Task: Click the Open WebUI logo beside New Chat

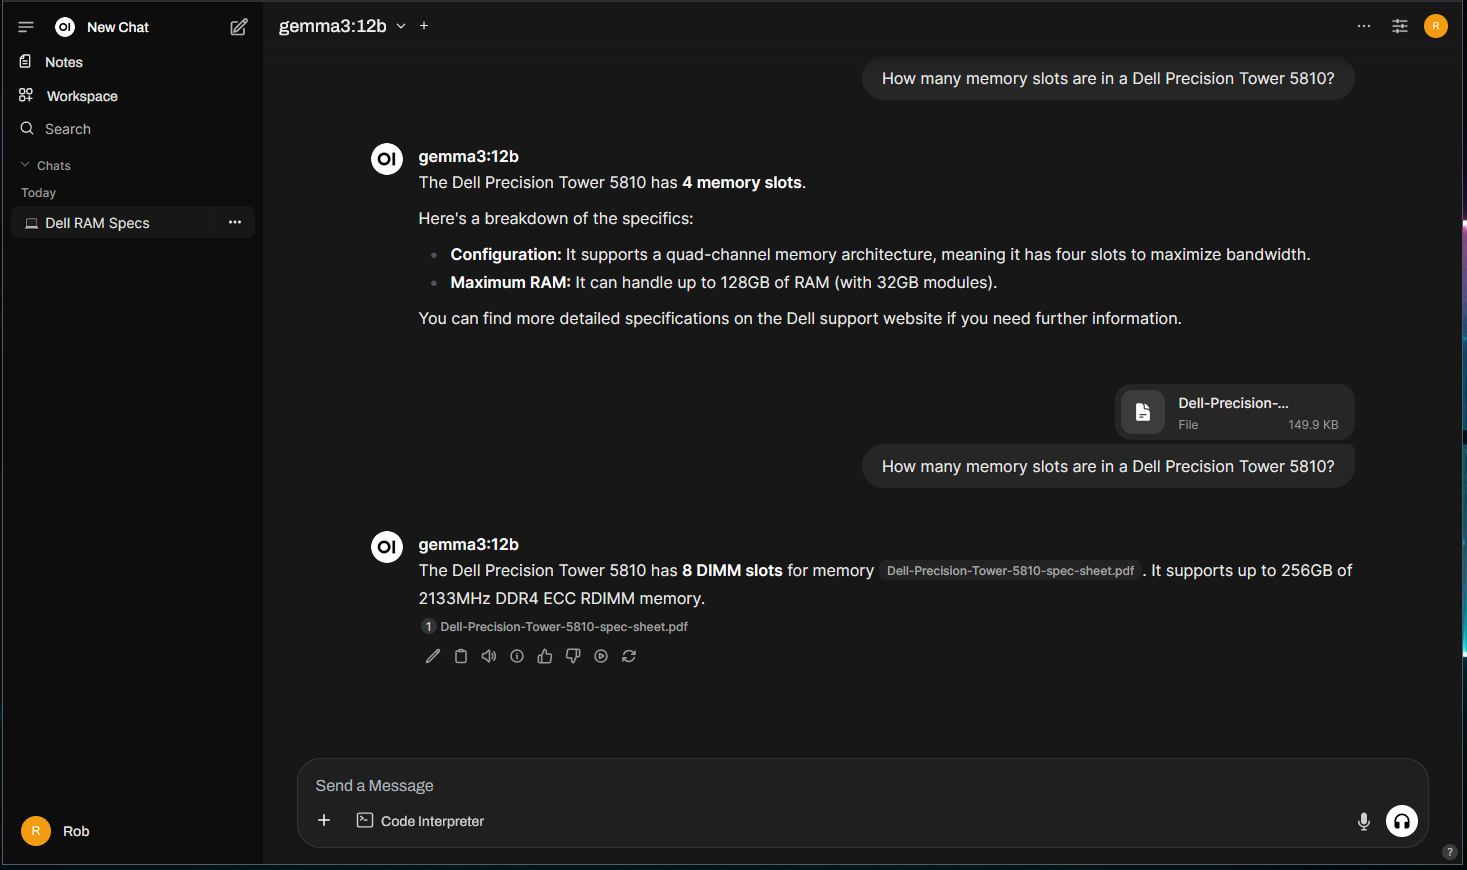Action: click(65, 27)
